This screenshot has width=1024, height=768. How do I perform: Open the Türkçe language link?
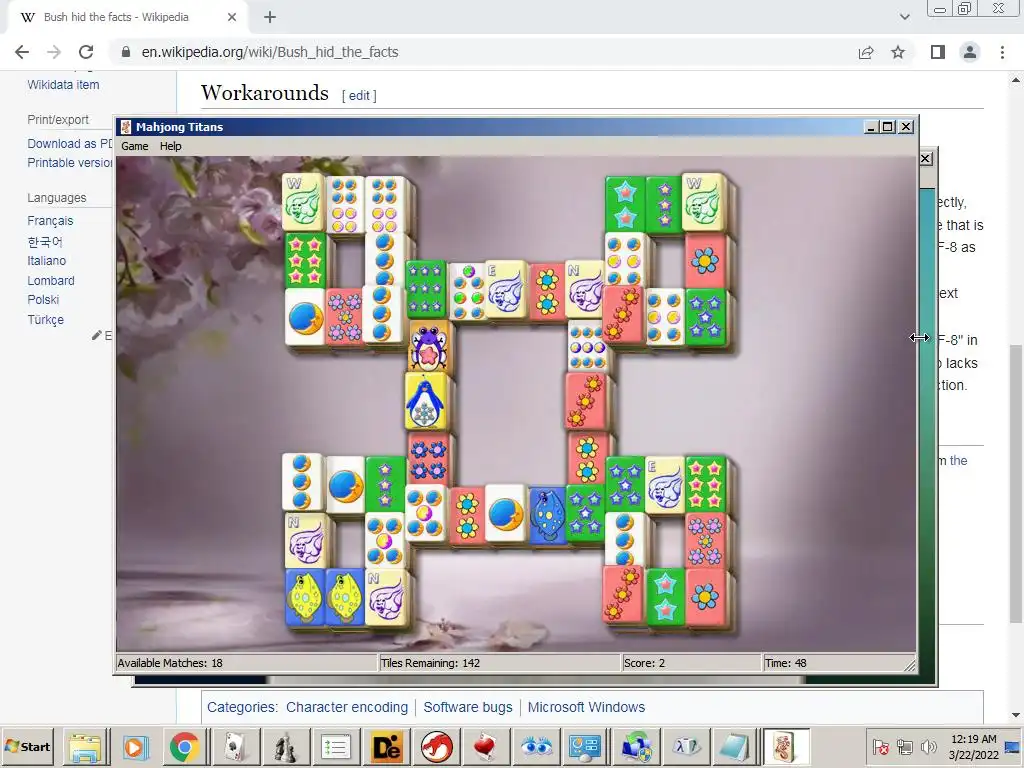pyautogui.click(x=46, y=320)
